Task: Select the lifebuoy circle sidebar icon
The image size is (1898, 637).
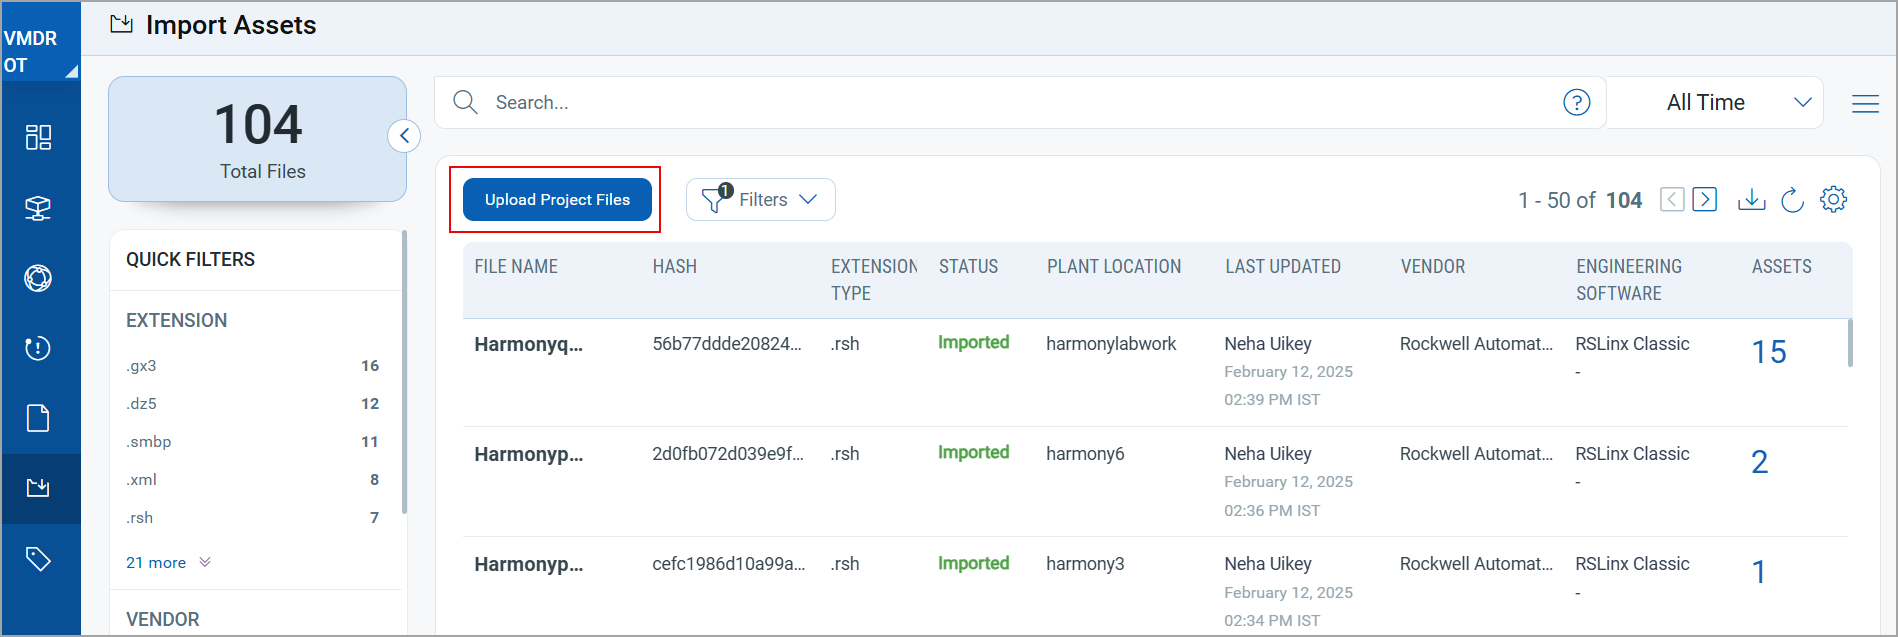Action: (38, 278)
